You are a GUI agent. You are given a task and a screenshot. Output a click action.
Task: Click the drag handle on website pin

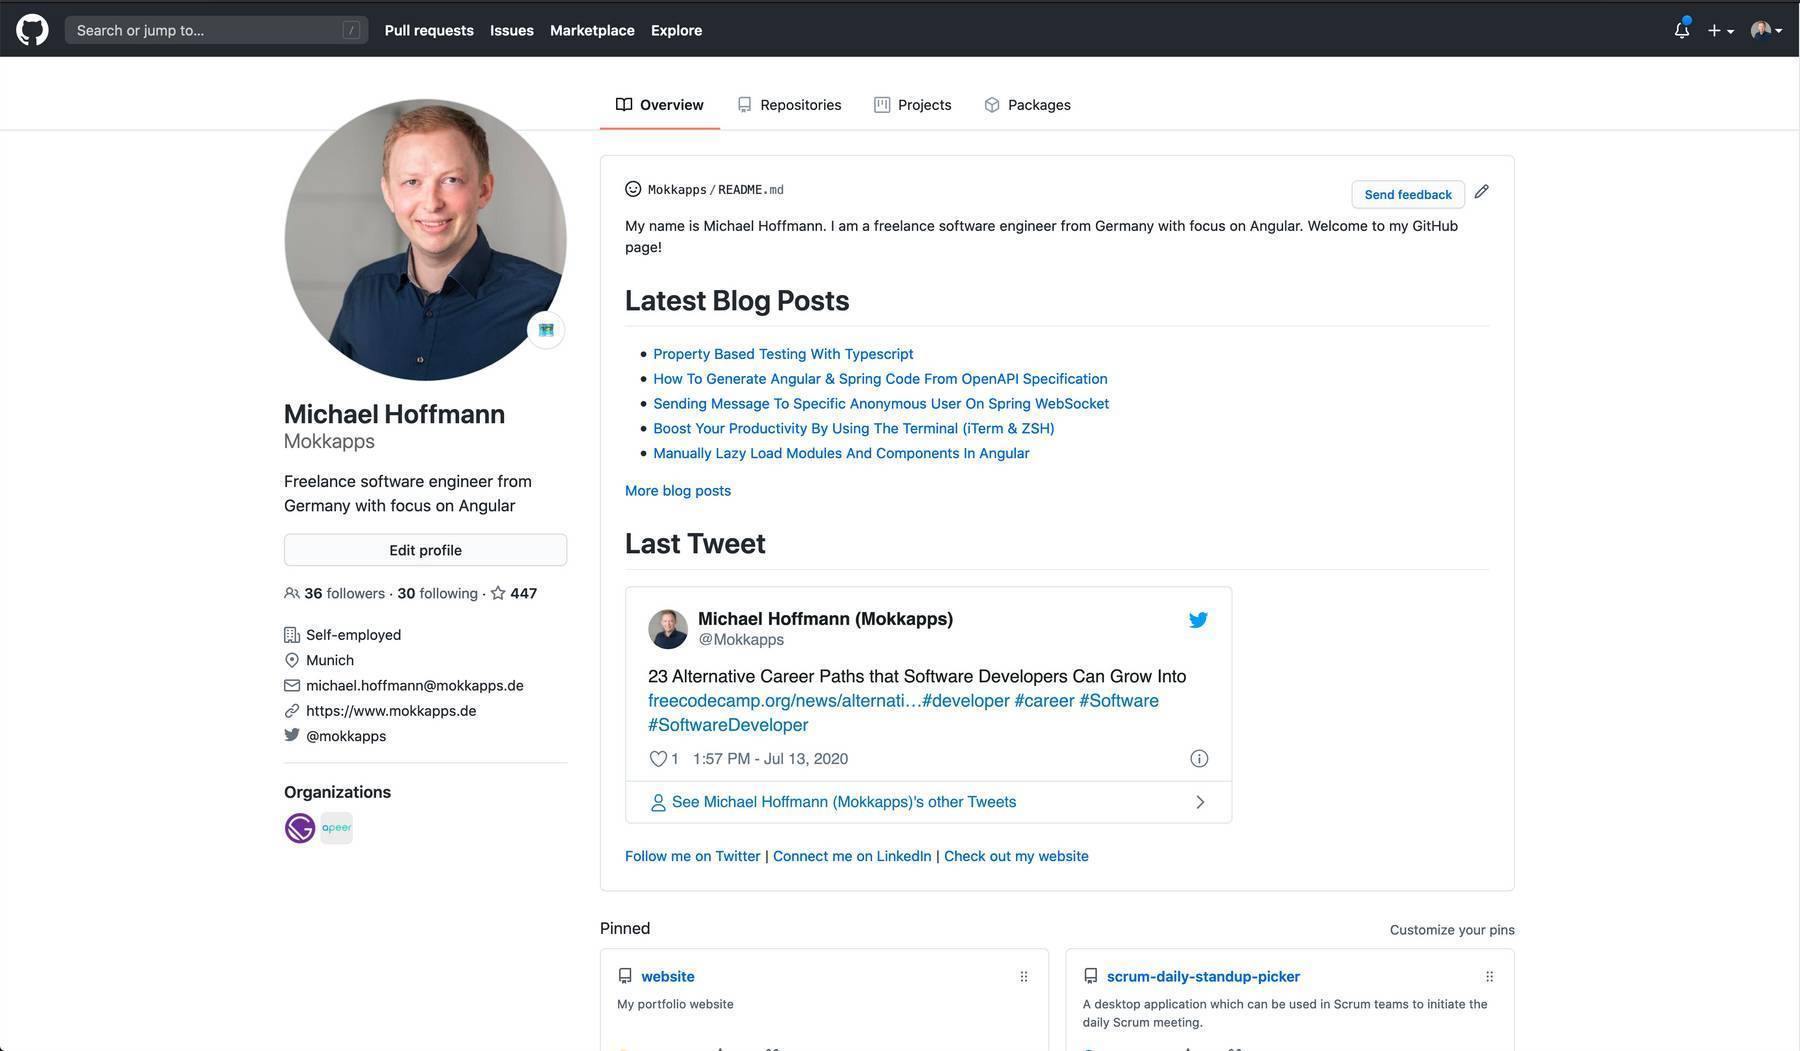click(1024, 976)
